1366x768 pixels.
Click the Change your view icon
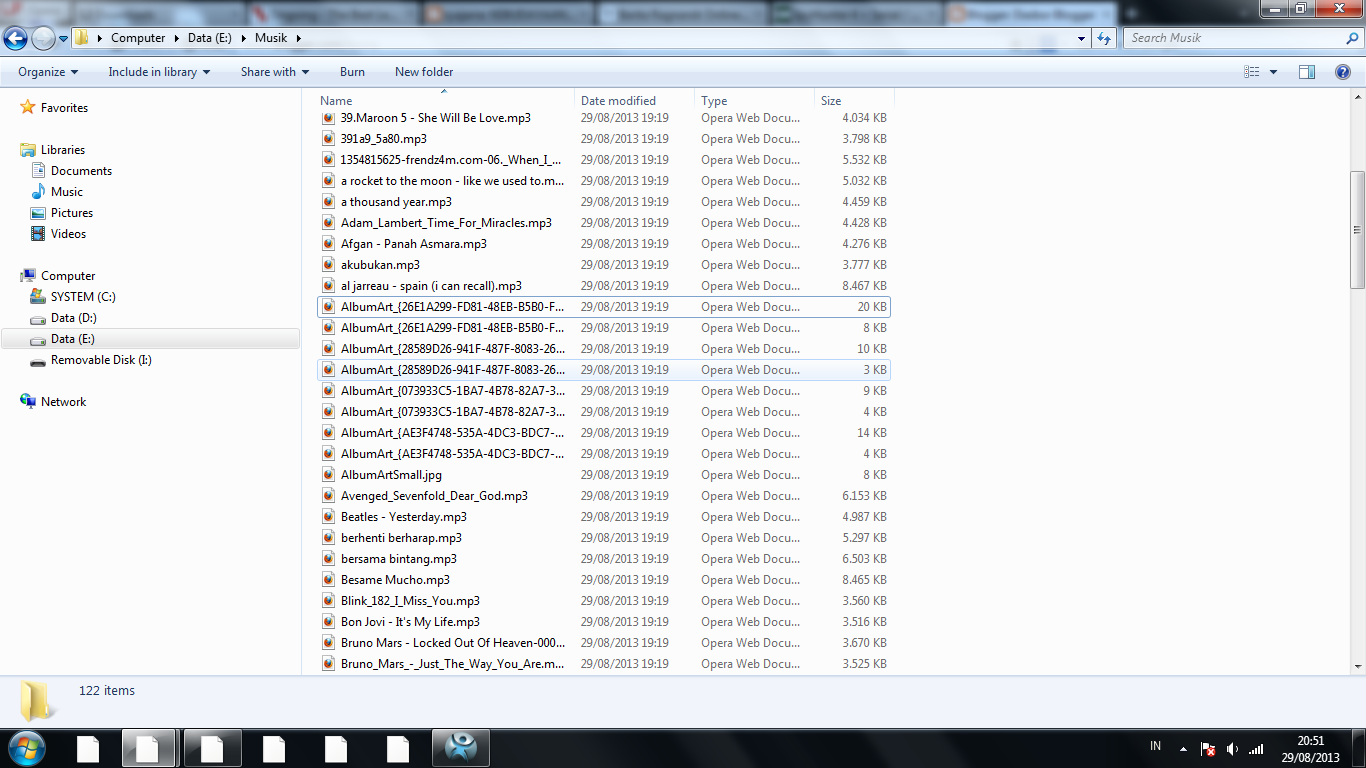1251,72
